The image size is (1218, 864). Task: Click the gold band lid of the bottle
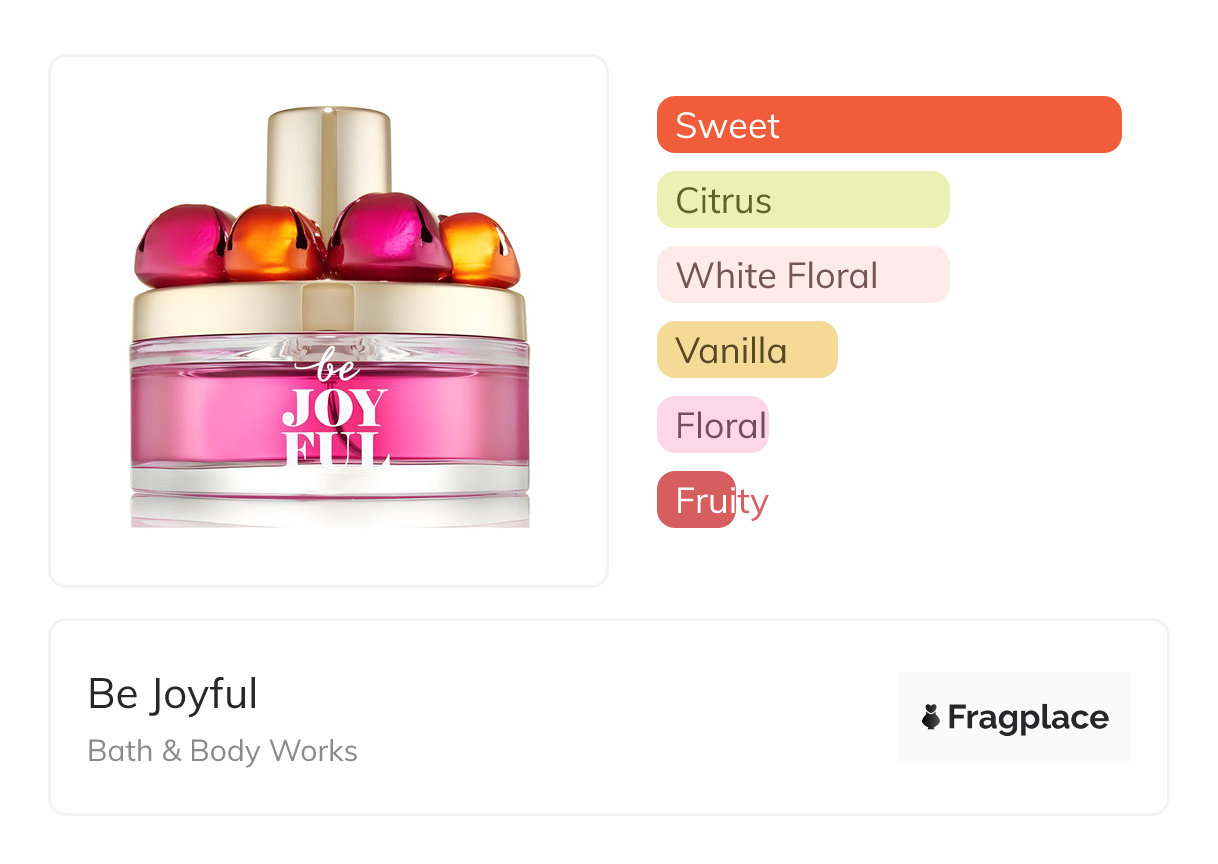tap(329, 311)
